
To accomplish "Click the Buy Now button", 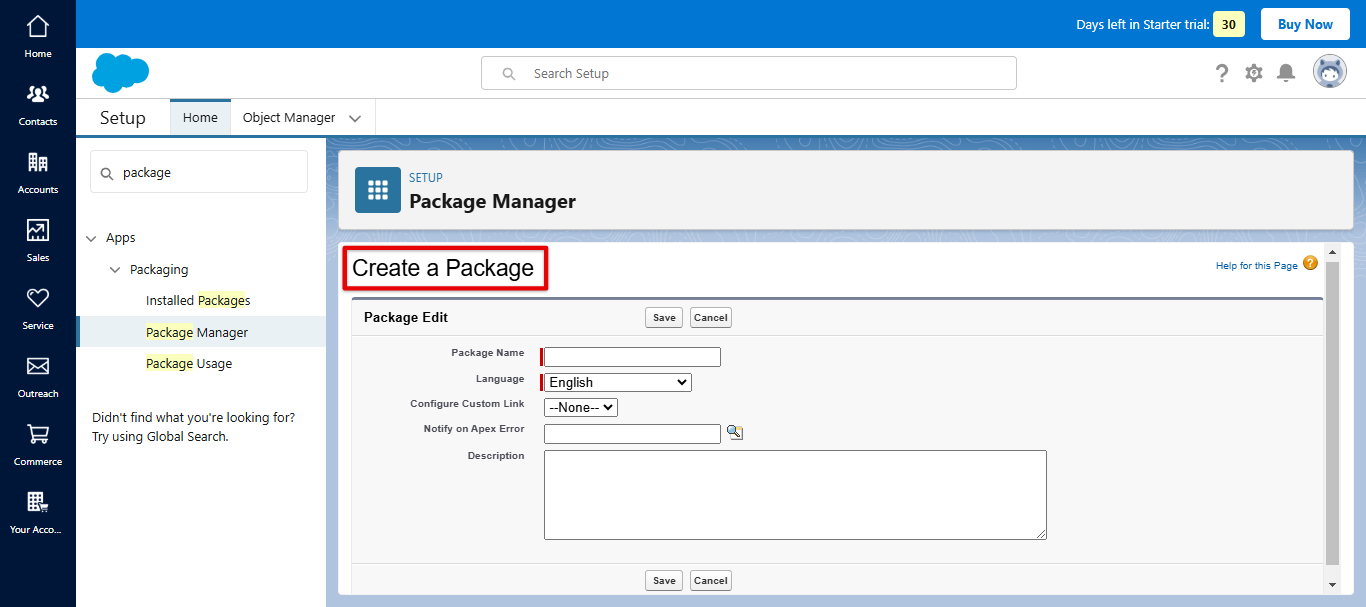I will coord(1305,24).
